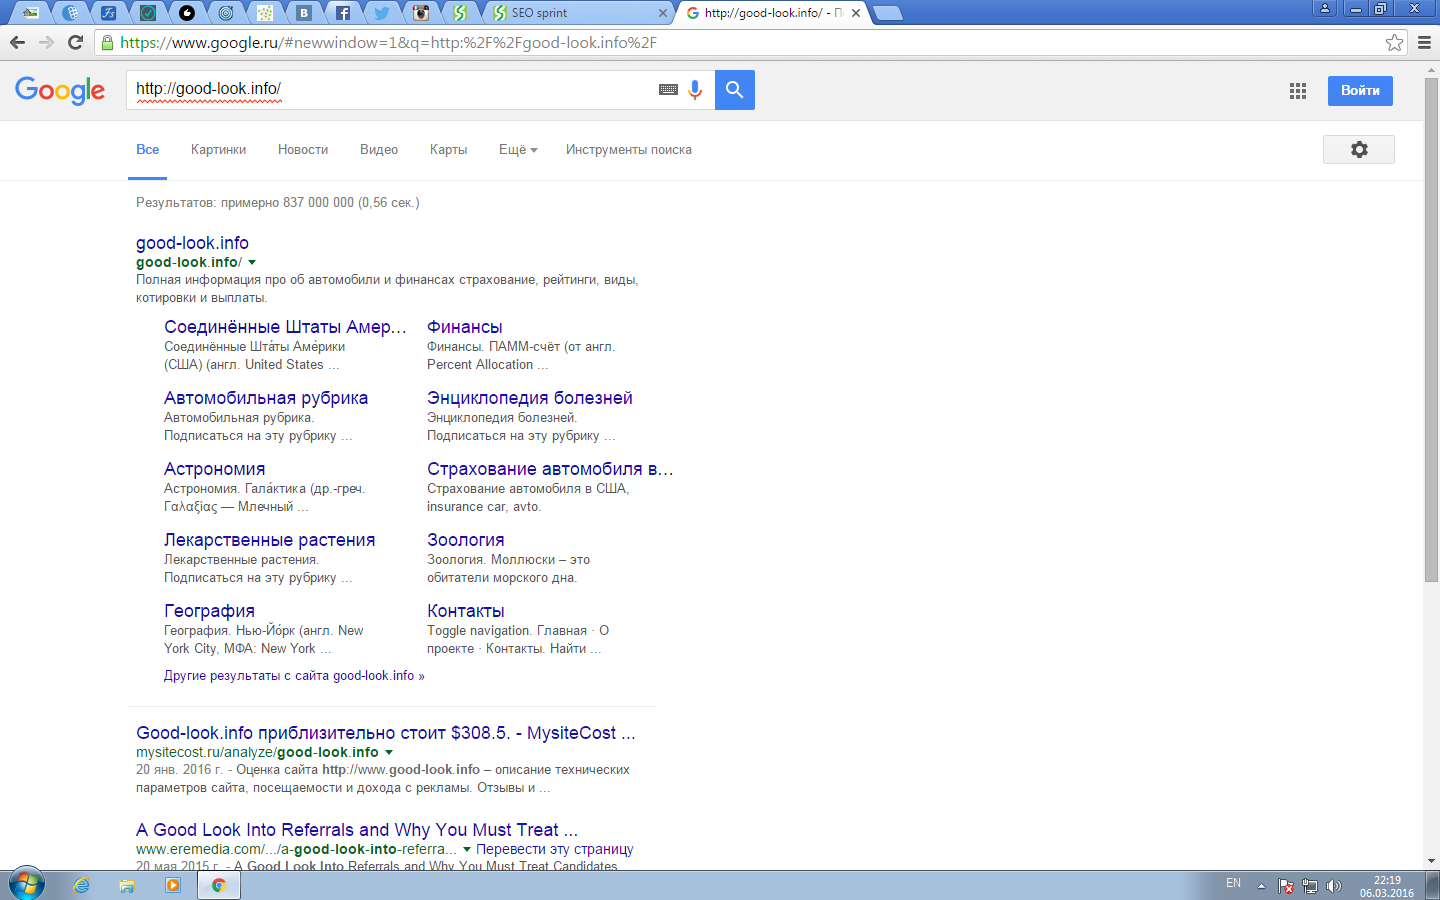Image resolution: width=1440 pixels, height=900 pixels.
Task: Open the Энциклопедия болезней sitelink
Action: point(530,398)
